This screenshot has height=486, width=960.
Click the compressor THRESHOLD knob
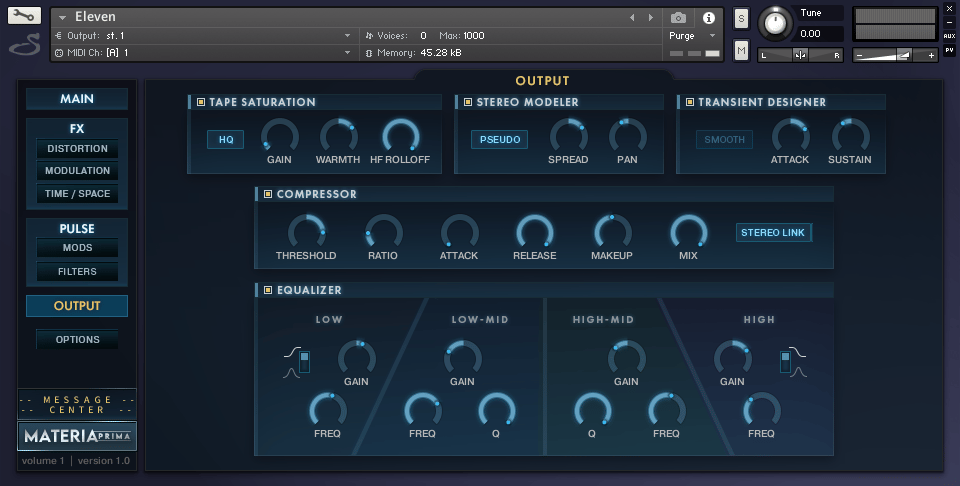coord(306,232)
